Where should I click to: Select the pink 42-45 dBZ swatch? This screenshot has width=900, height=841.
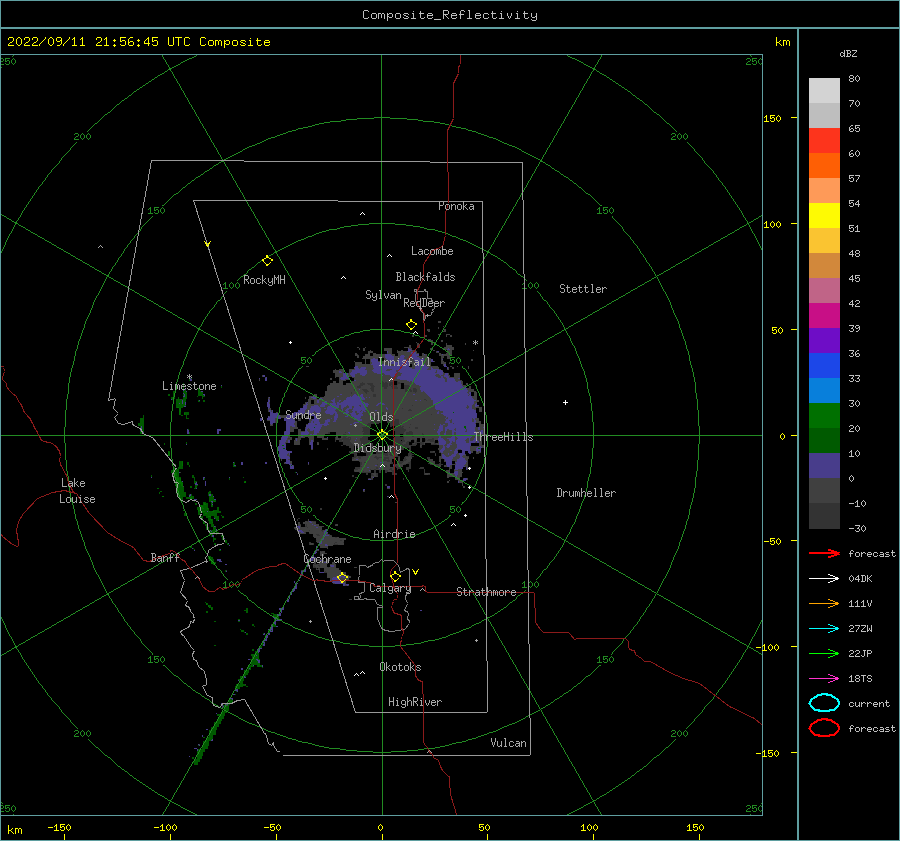824,290
